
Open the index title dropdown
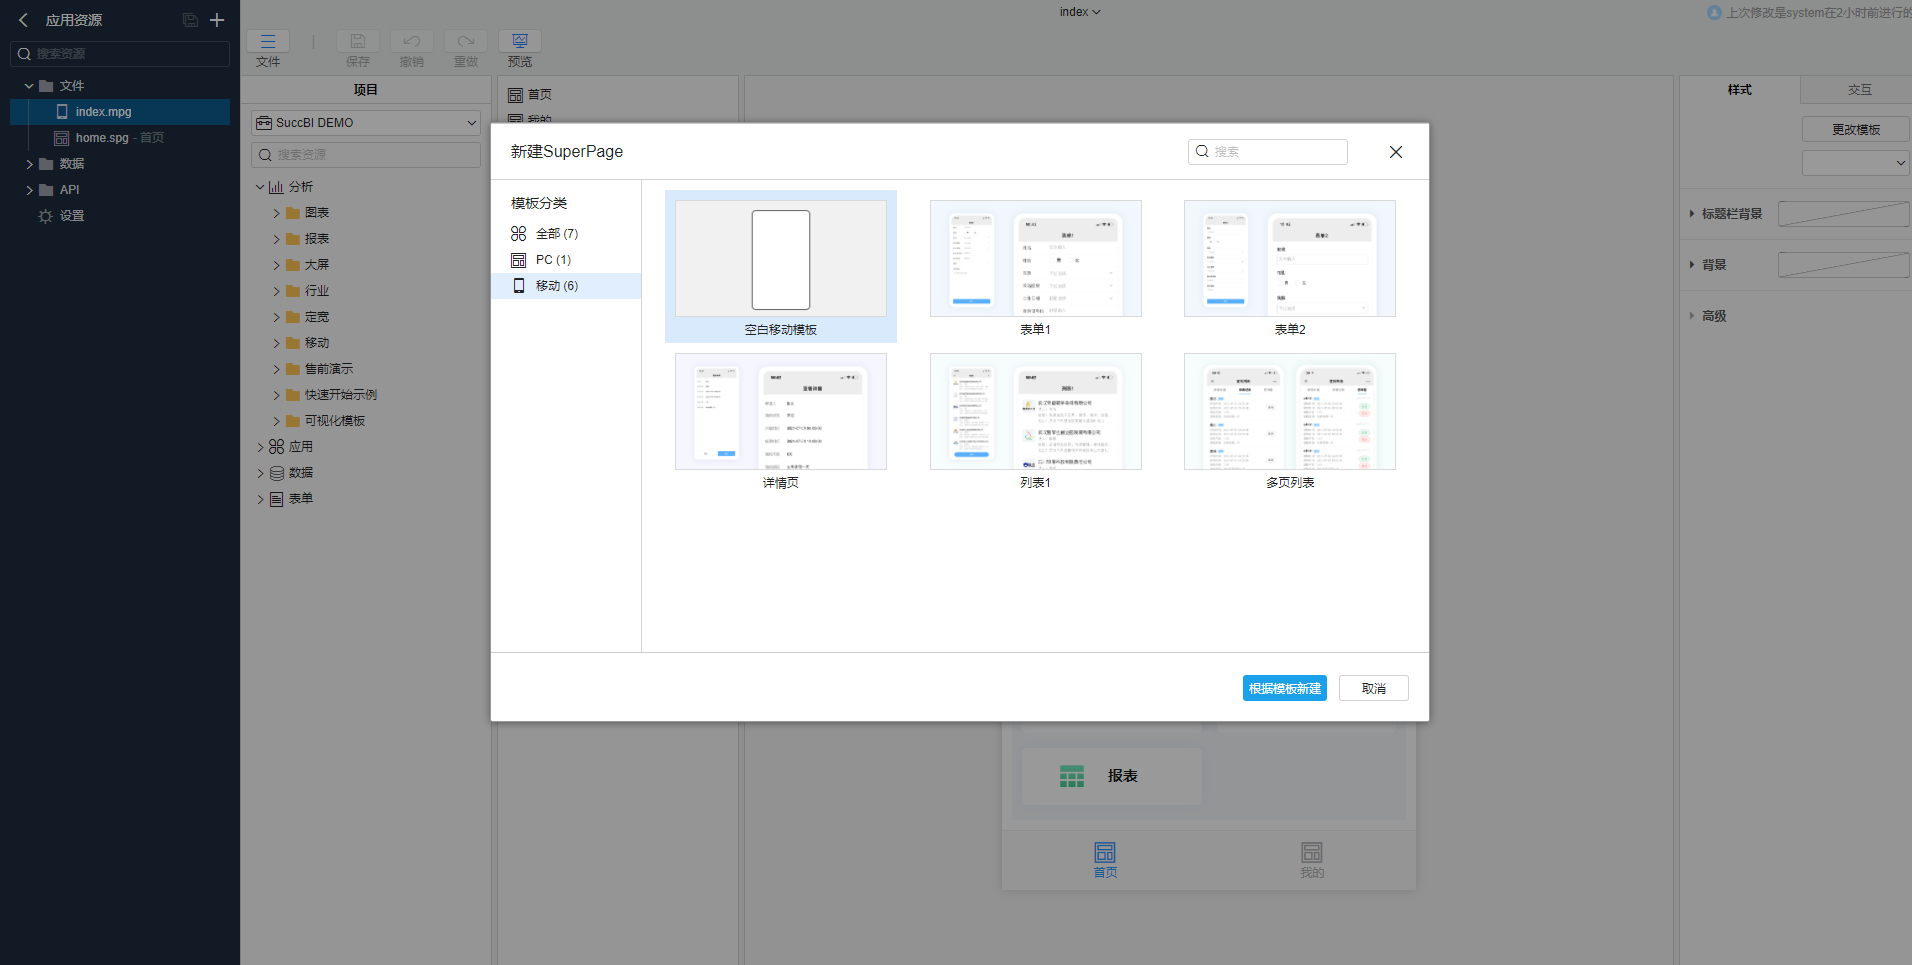pos(1080,12)
